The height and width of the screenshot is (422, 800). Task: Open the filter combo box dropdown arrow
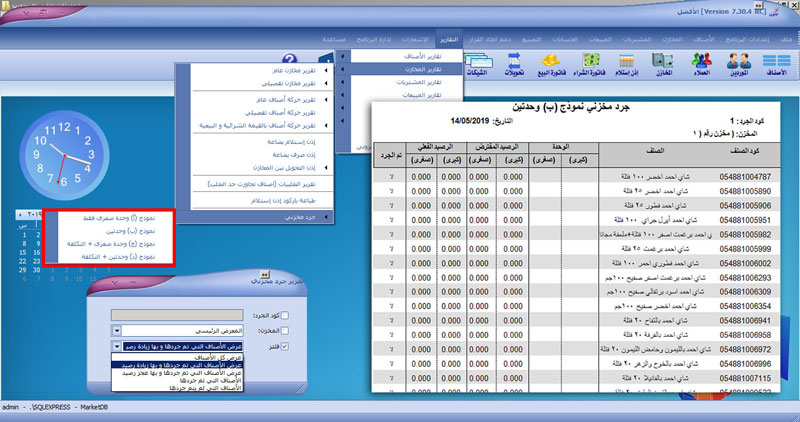point(117,346)
